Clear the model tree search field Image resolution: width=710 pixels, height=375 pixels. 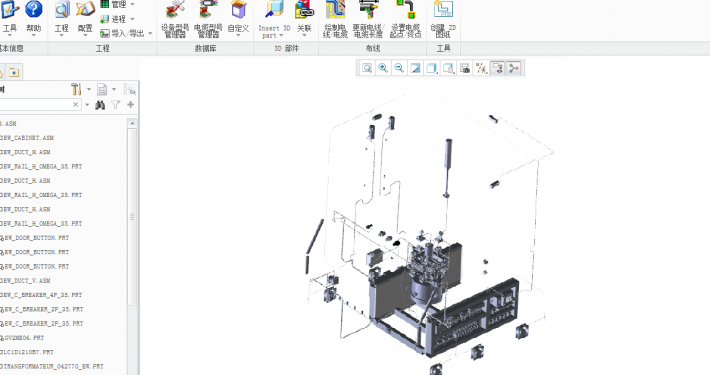76,105
